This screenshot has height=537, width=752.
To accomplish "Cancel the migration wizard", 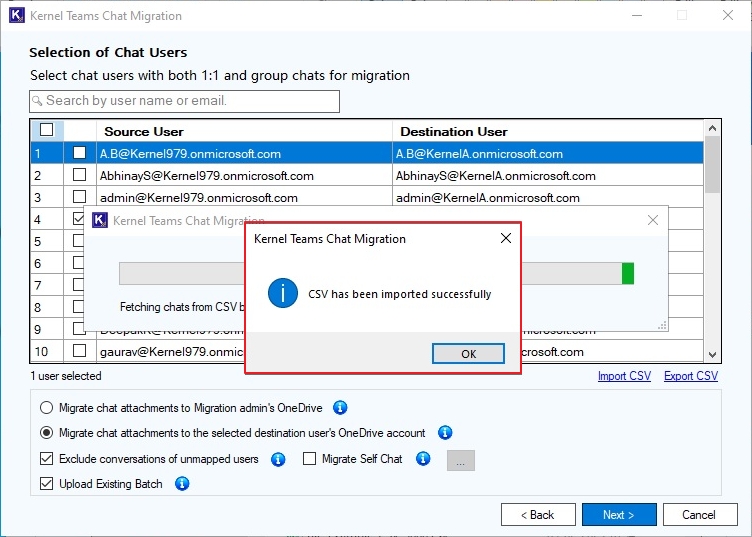I will (x=700, y=515).
